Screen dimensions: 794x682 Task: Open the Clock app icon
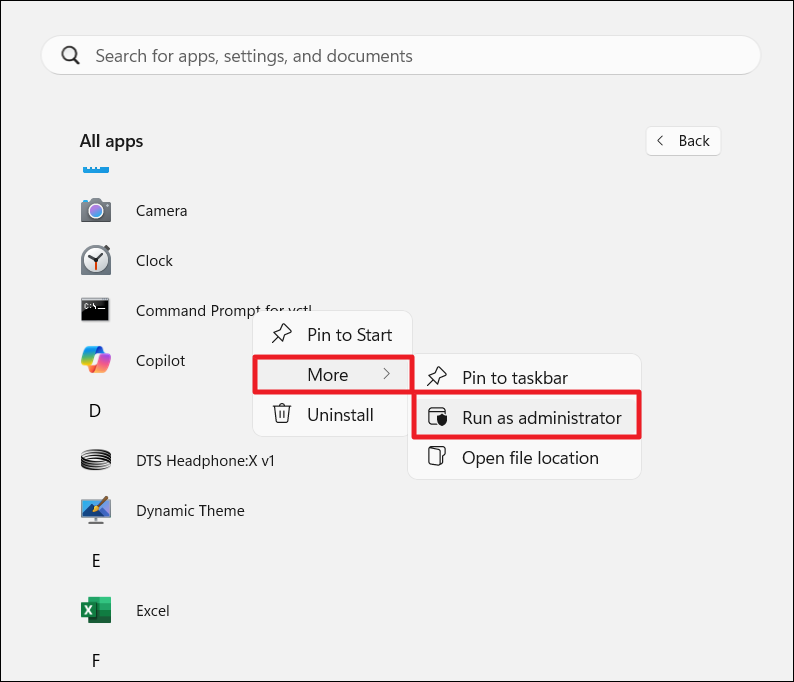point(96,260)
